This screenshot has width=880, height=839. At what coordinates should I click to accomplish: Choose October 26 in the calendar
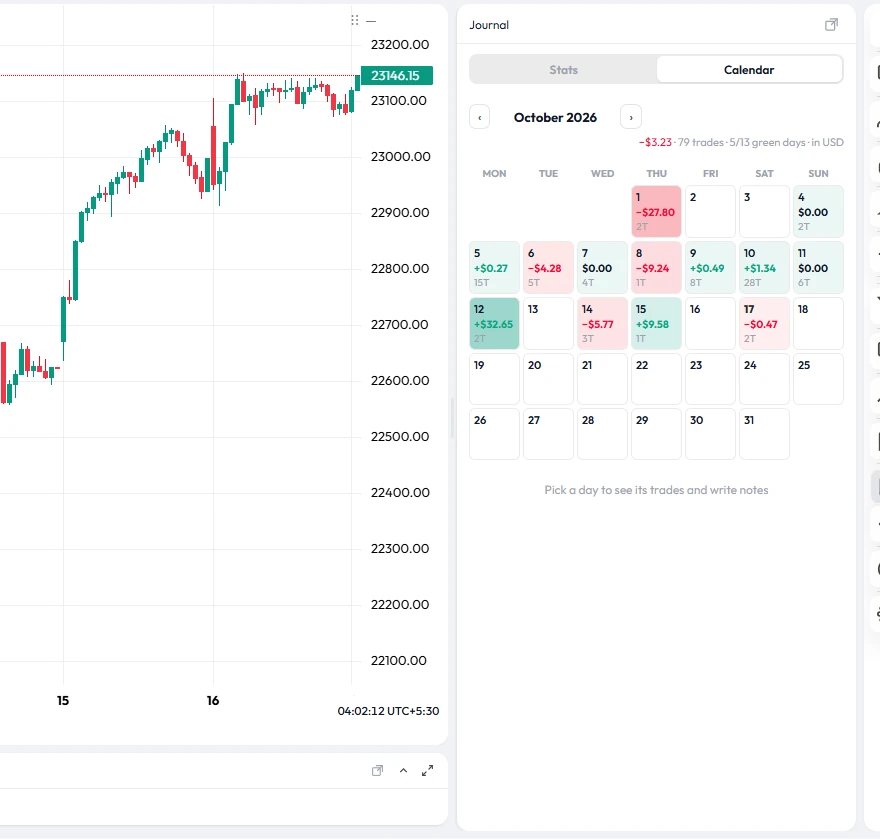[x=494, y=434]
